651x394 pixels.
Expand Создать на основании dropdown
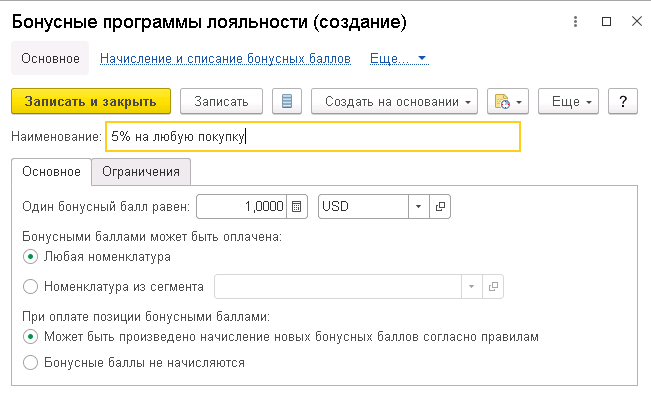pos(394,101)
